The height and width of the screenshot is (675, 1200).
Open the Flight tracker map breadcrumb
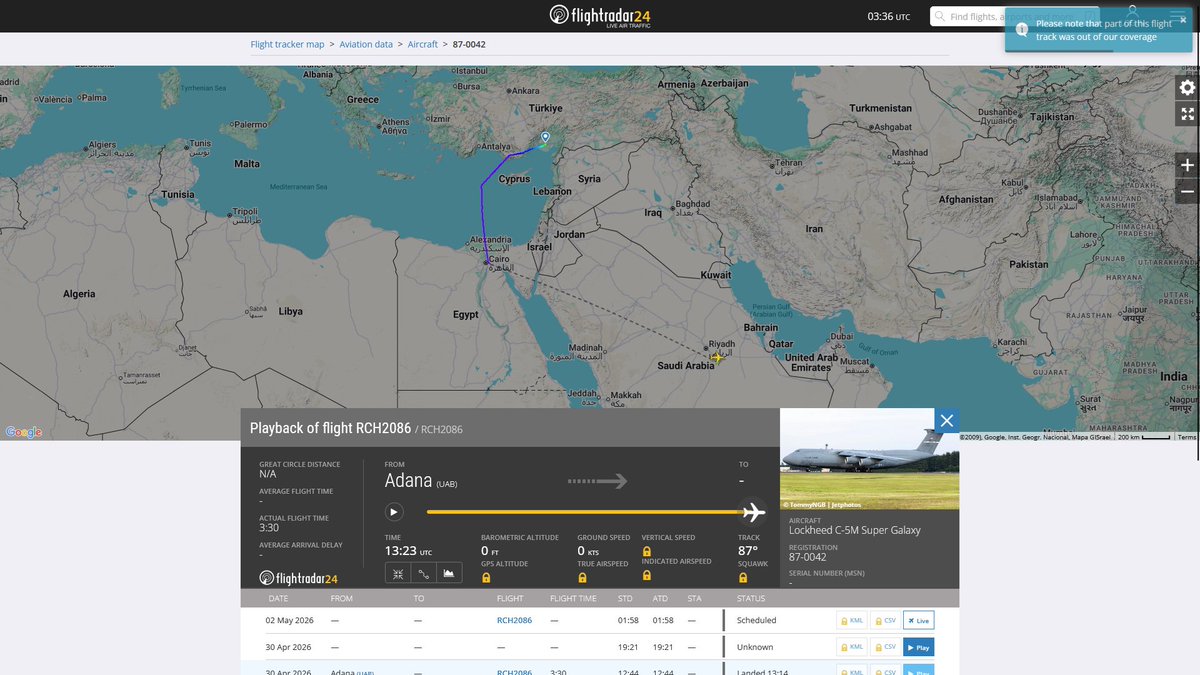287,44
